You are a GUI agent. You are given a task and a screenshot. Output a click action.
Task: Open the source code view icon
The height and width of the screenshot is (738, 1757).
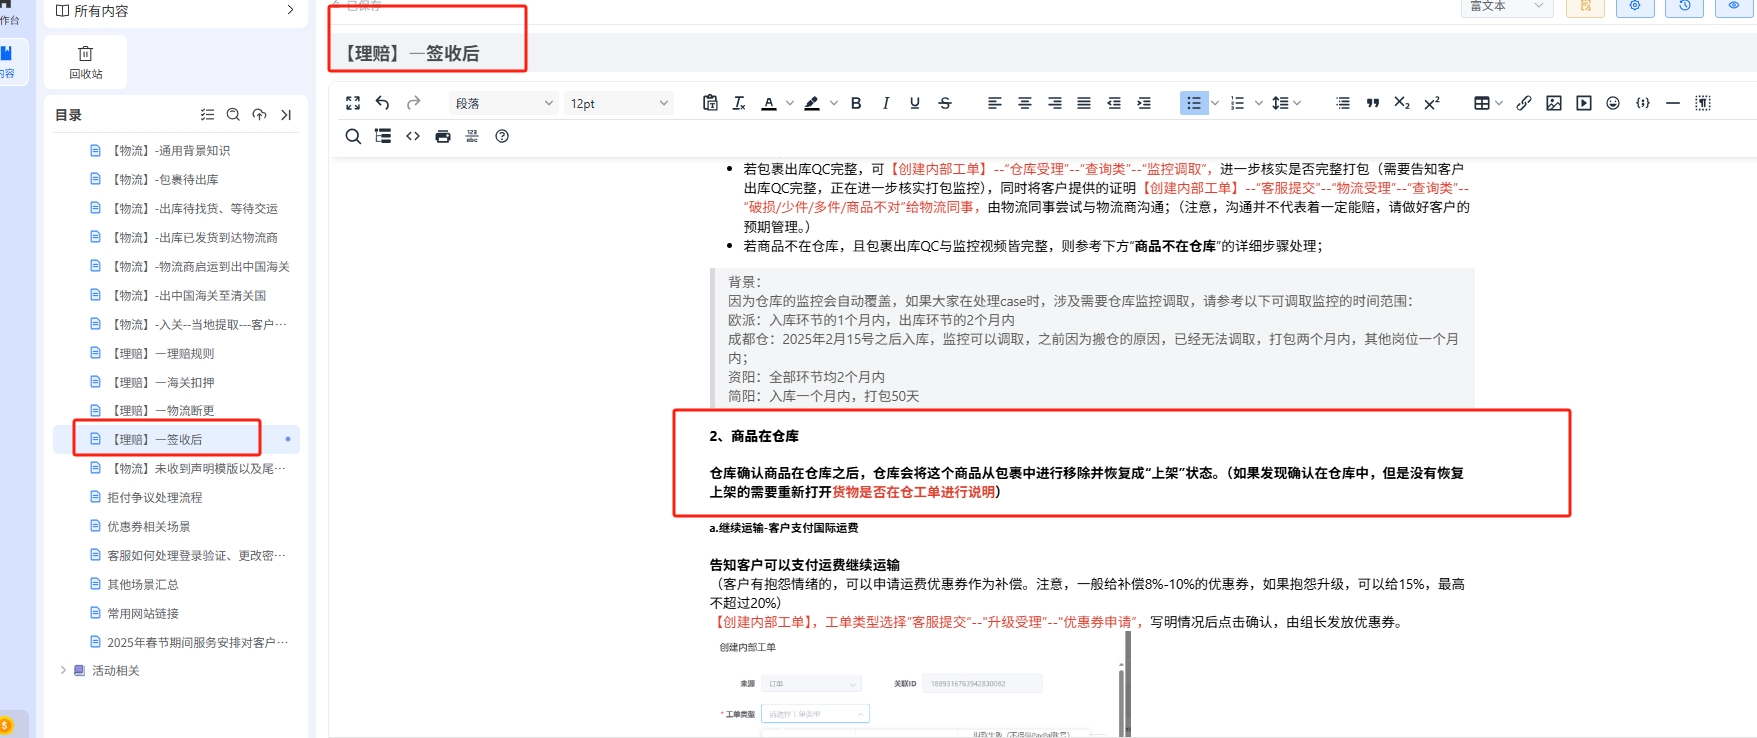pyautogui.click(x=413, y=136)
